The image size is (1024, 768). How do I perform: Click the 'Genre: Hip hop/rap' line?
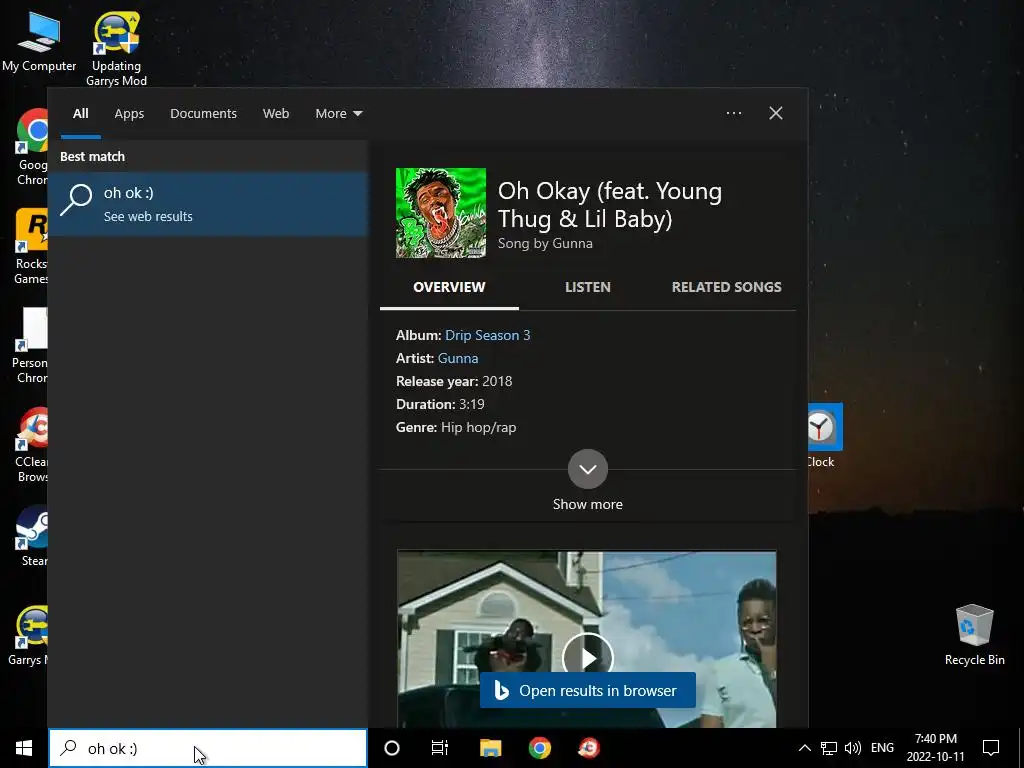[x=456, y=428]
